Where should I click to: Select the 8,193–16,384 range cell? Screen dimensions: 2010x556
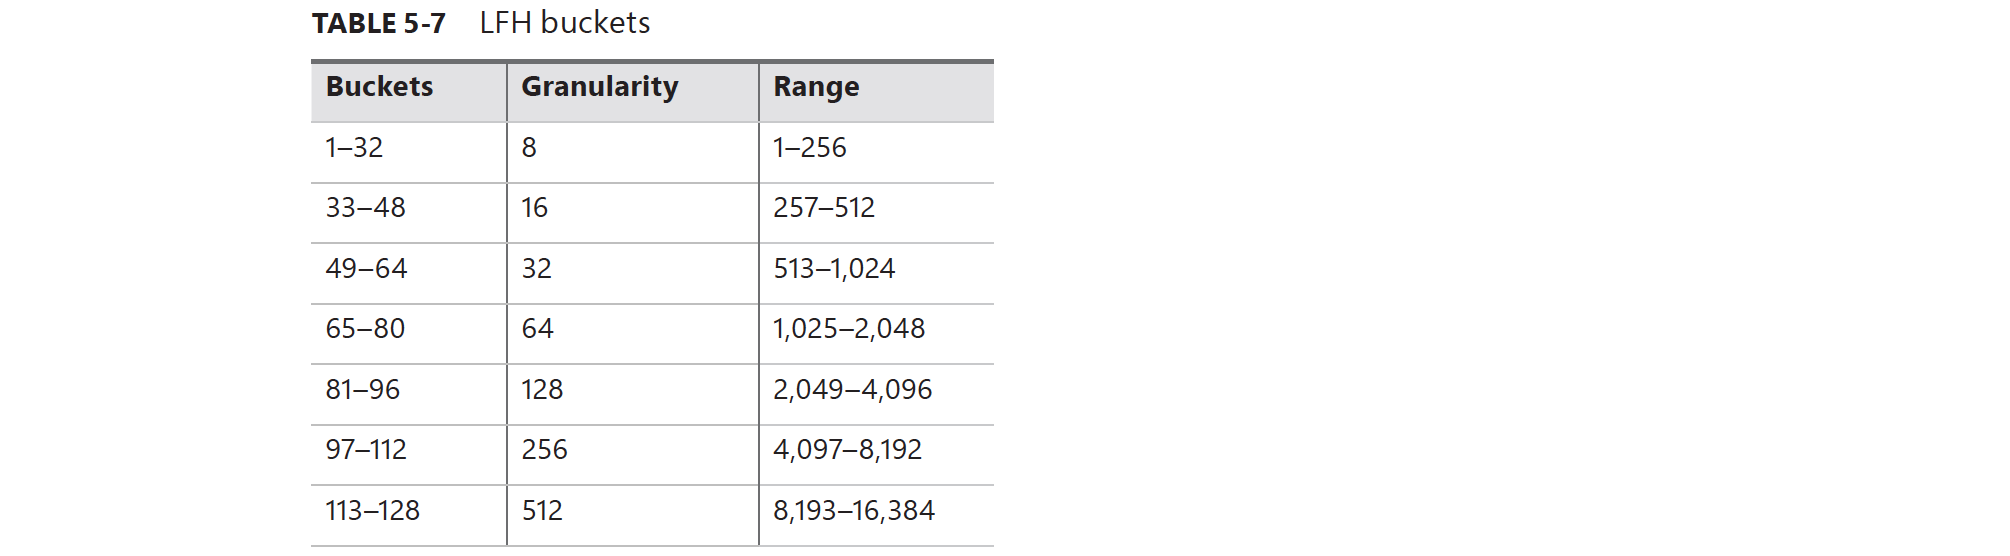coord(854,511)
